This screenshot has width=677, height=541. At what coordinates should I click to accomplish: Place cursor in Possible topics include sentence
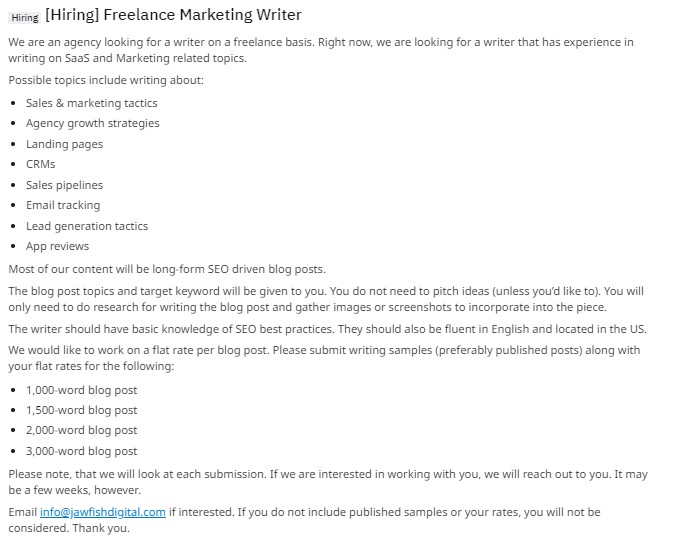click(106, 80)
